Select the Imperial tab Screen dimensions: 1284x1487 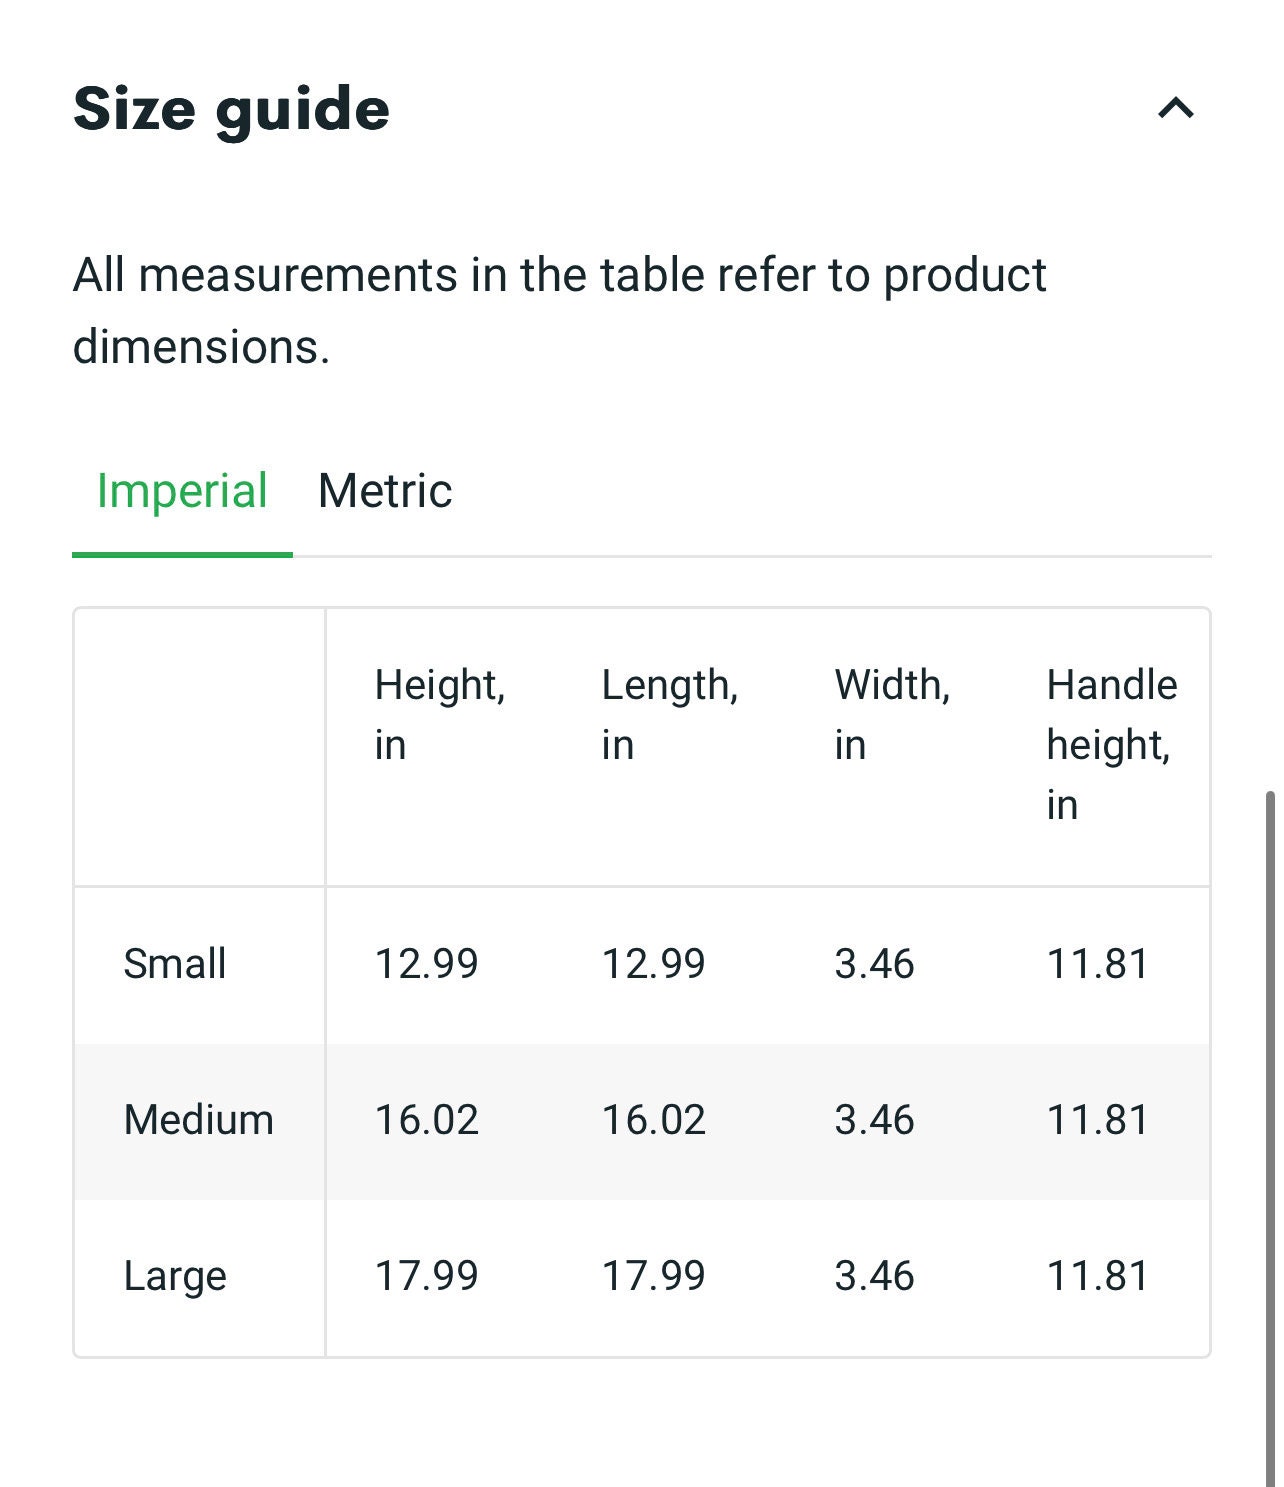pos(182,491)
